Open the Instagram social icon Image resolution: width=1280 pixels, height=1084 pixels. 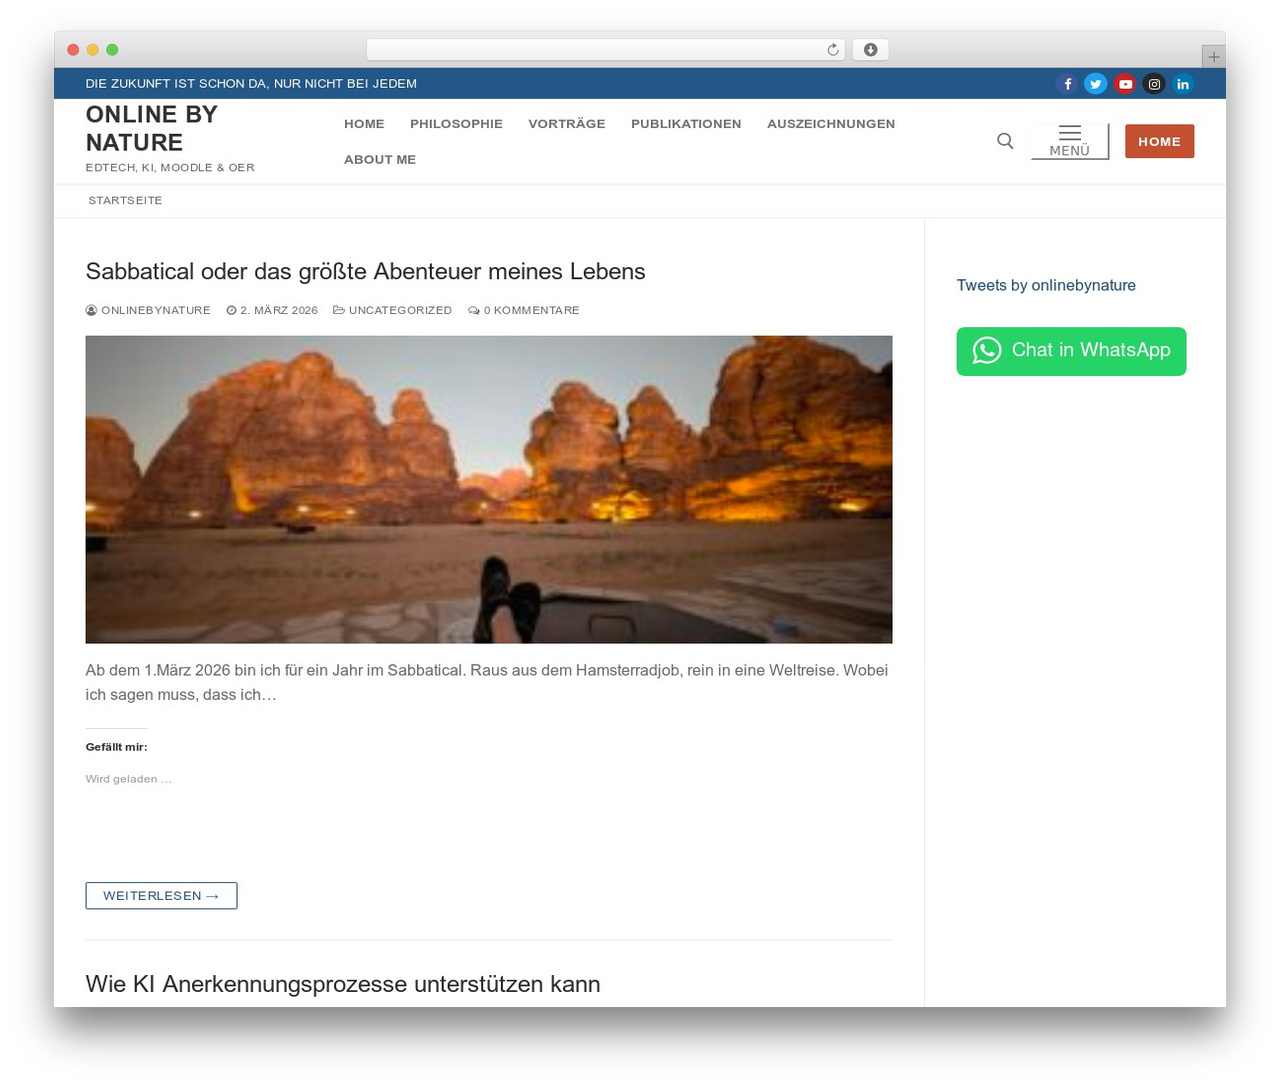click(x=1154, y=84)
